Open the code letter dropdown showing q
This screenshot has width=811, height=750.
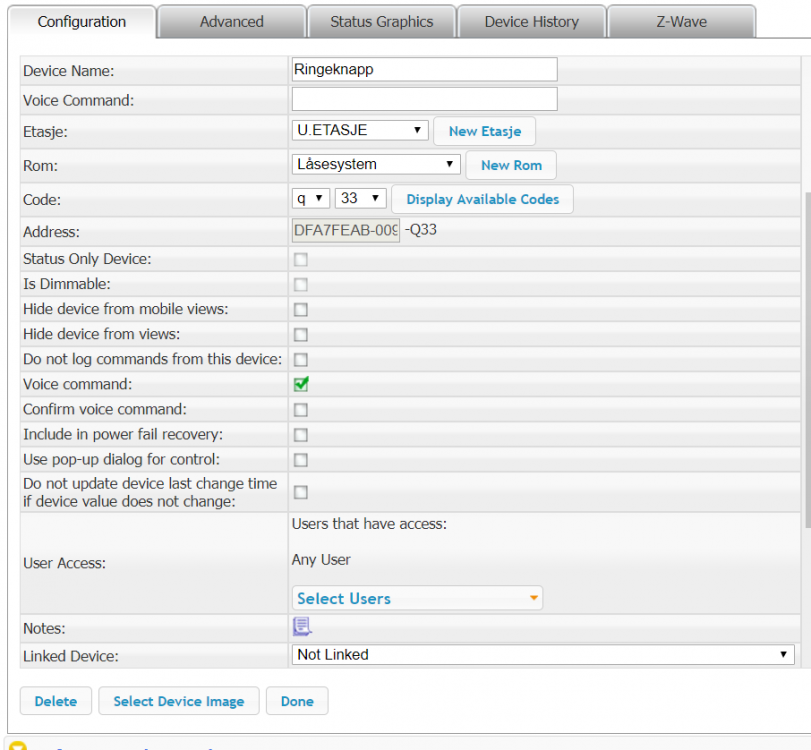(x=310, y=198)
